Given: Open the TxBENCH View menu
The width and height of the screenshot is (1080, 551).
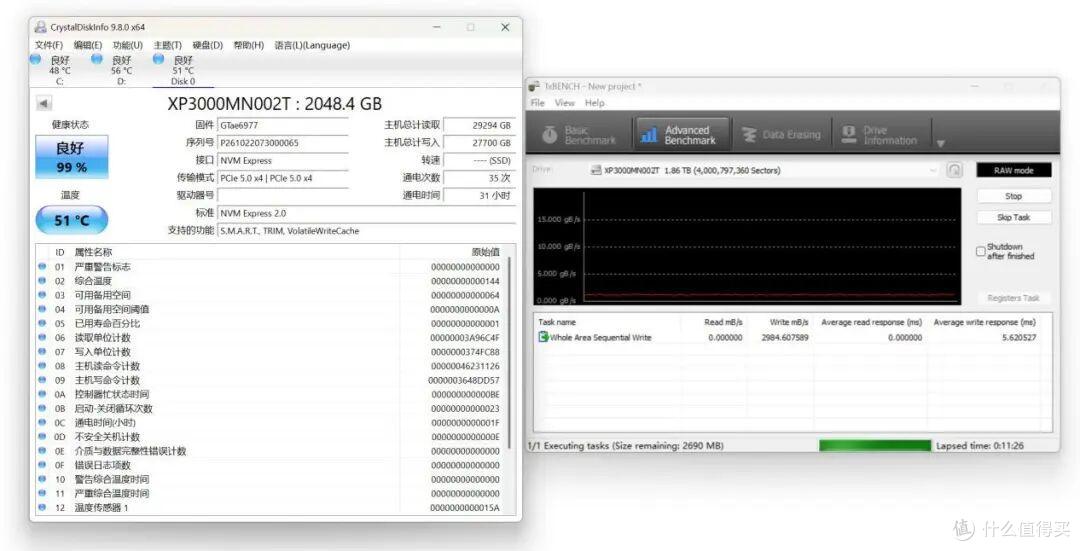Looking at the screenshot, I should pyautogui.click(x=565, y=103).
